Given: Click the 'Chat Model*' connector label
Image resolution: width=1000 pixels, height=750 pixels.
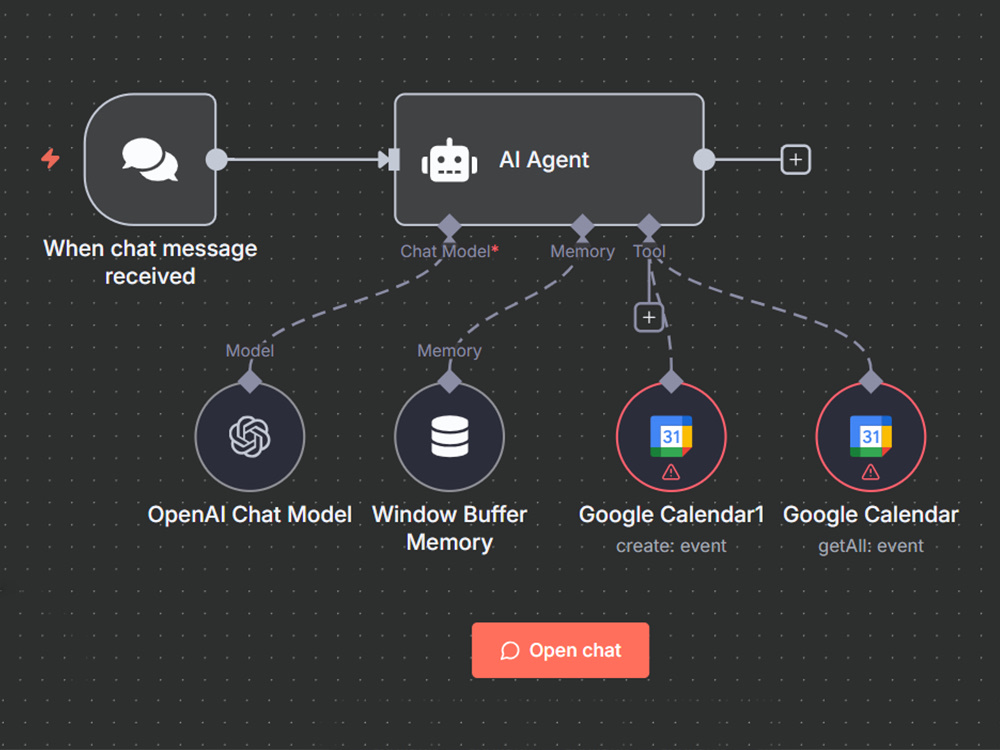Looking at the screenshot, I should click(450, 251).
